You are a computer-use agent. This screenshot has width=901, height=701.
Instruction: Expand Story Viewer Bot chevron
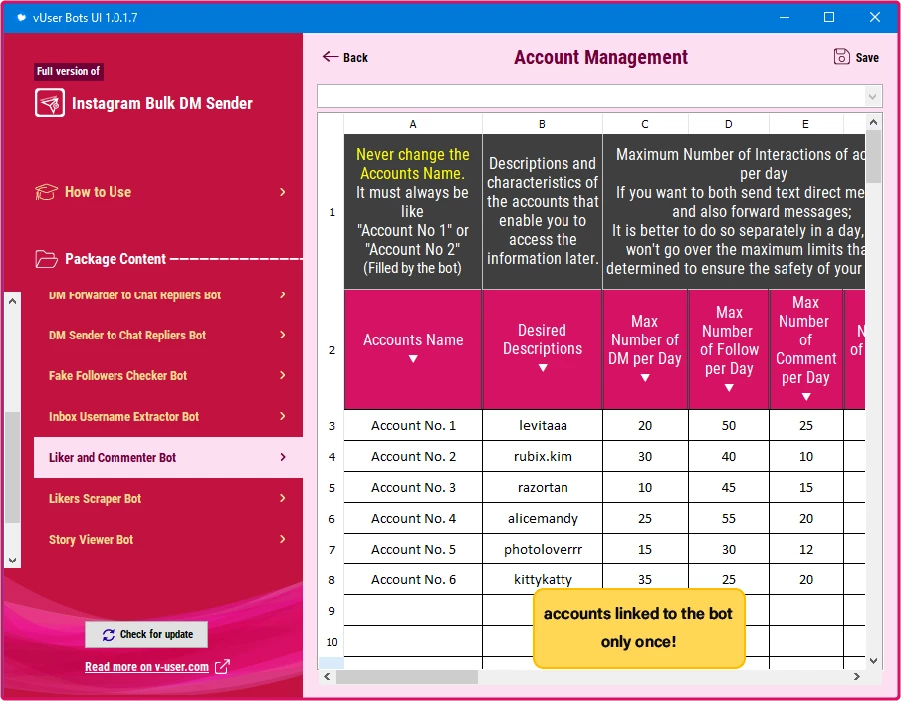coord(283,539)
